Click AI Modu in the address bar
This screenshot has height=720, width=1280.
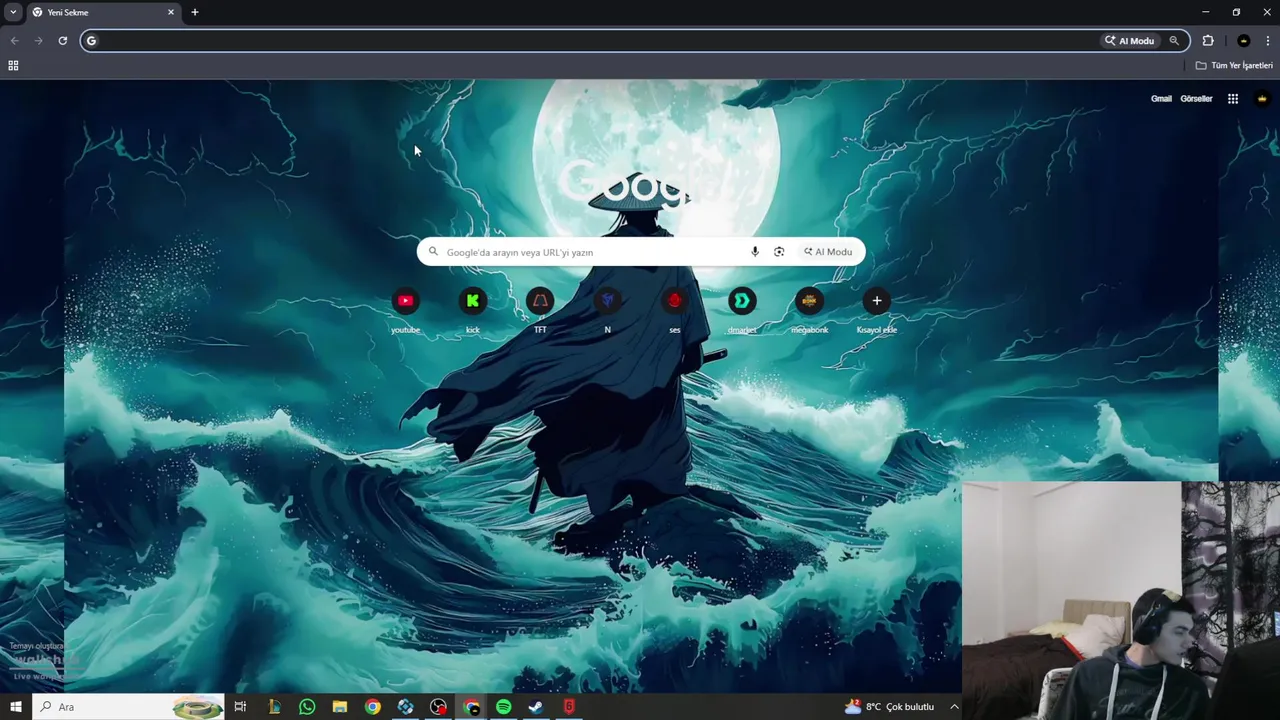[x=1130, y=41]
